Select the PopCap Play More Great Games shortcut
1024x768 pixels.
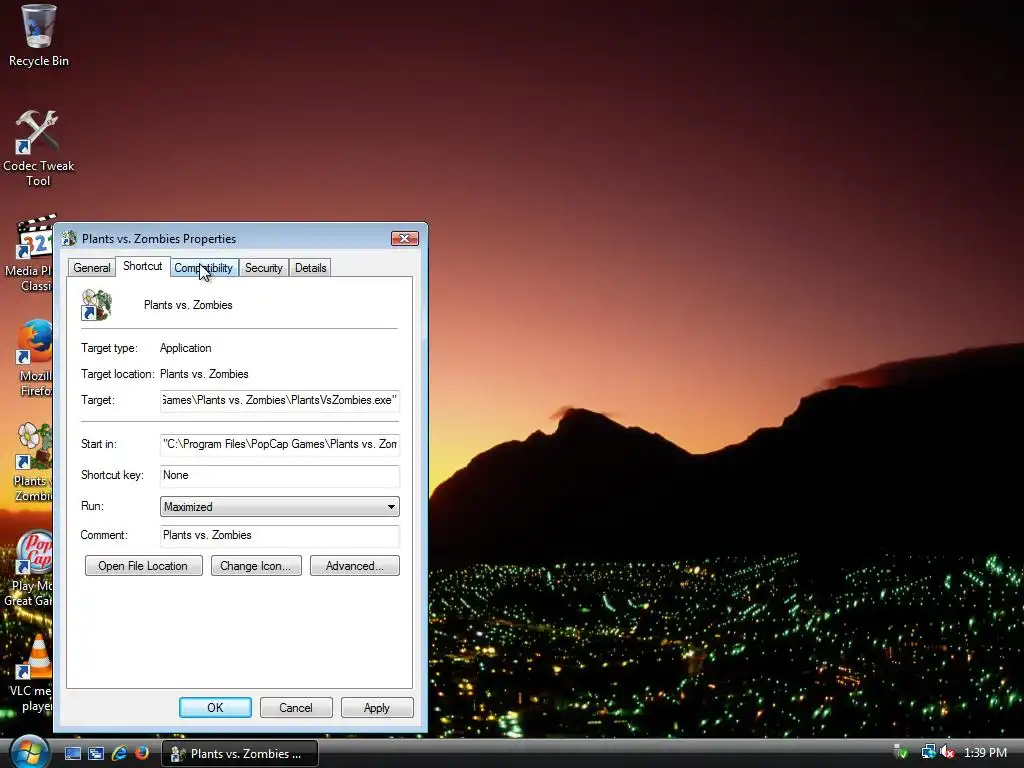[x=30, y=568]
